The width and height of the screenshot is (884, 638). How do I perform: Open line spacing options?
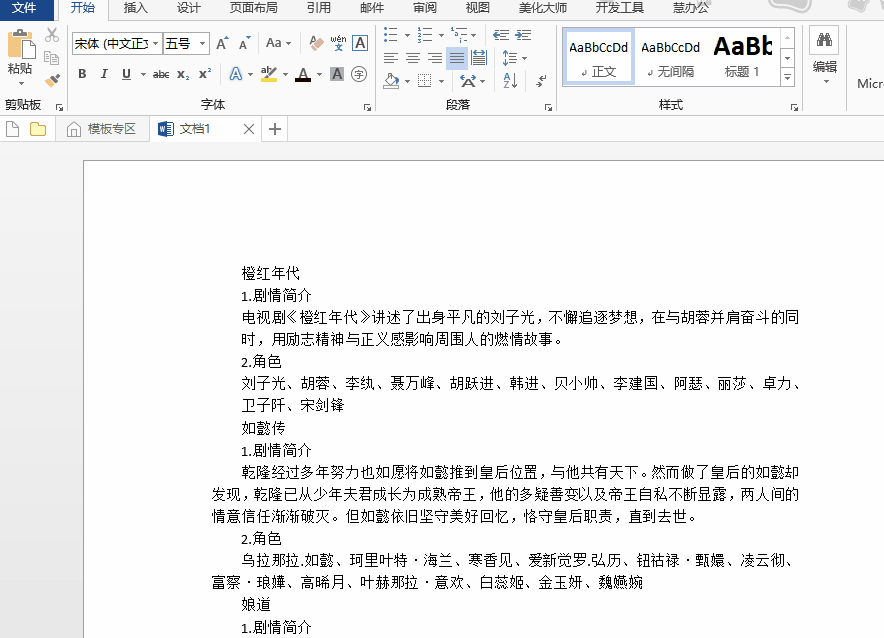point(514,57)
